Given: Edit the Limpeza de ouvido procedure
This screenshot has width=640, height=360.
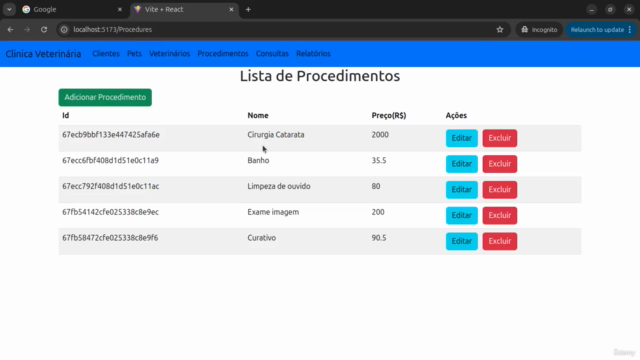Looking at the screenshot, I should click(x=462, y=189).
